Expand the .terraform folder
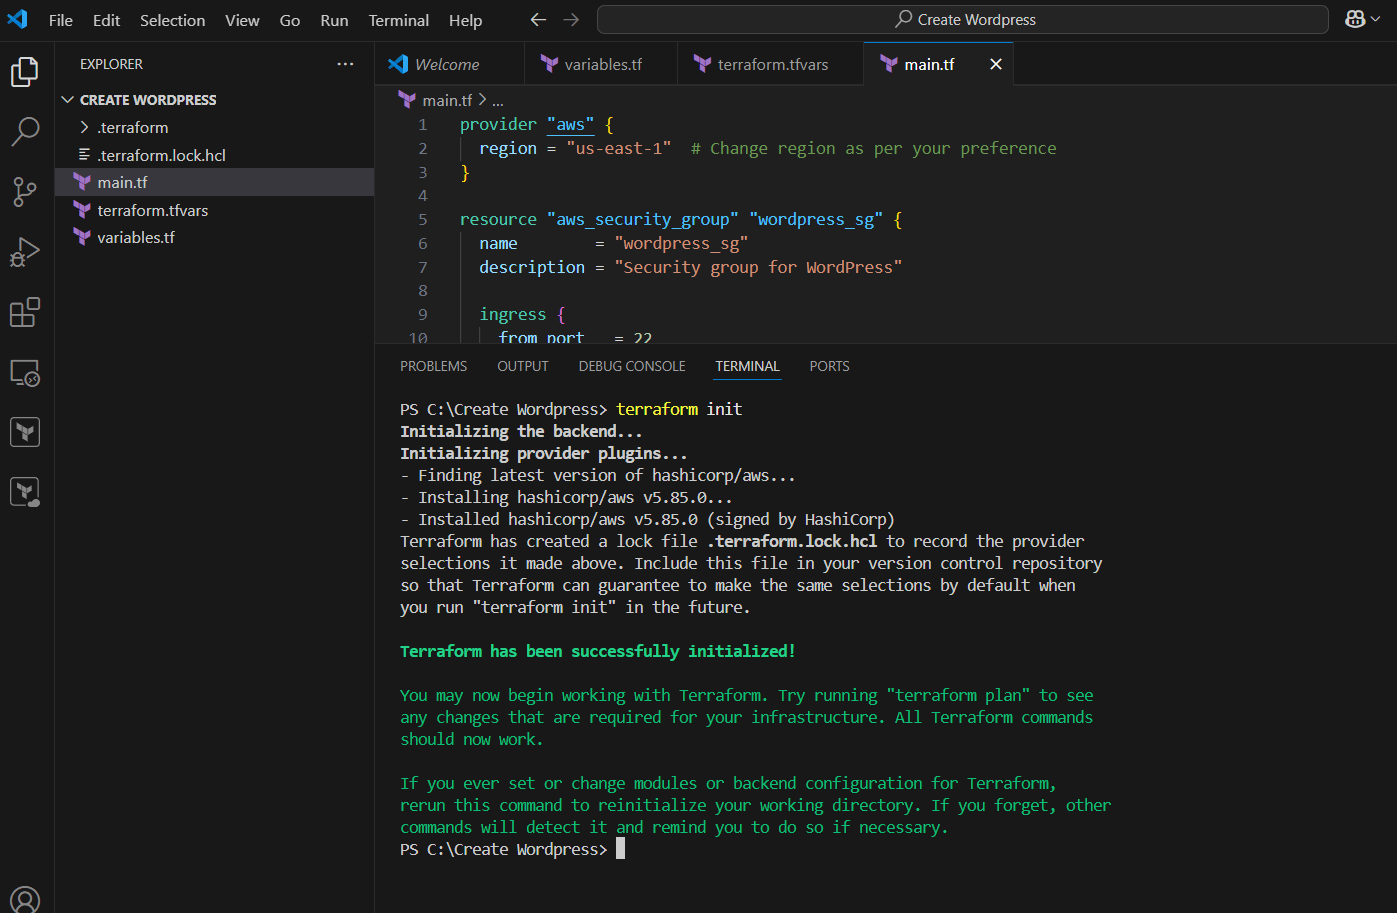1397x913 pixels. coord(214,127)
